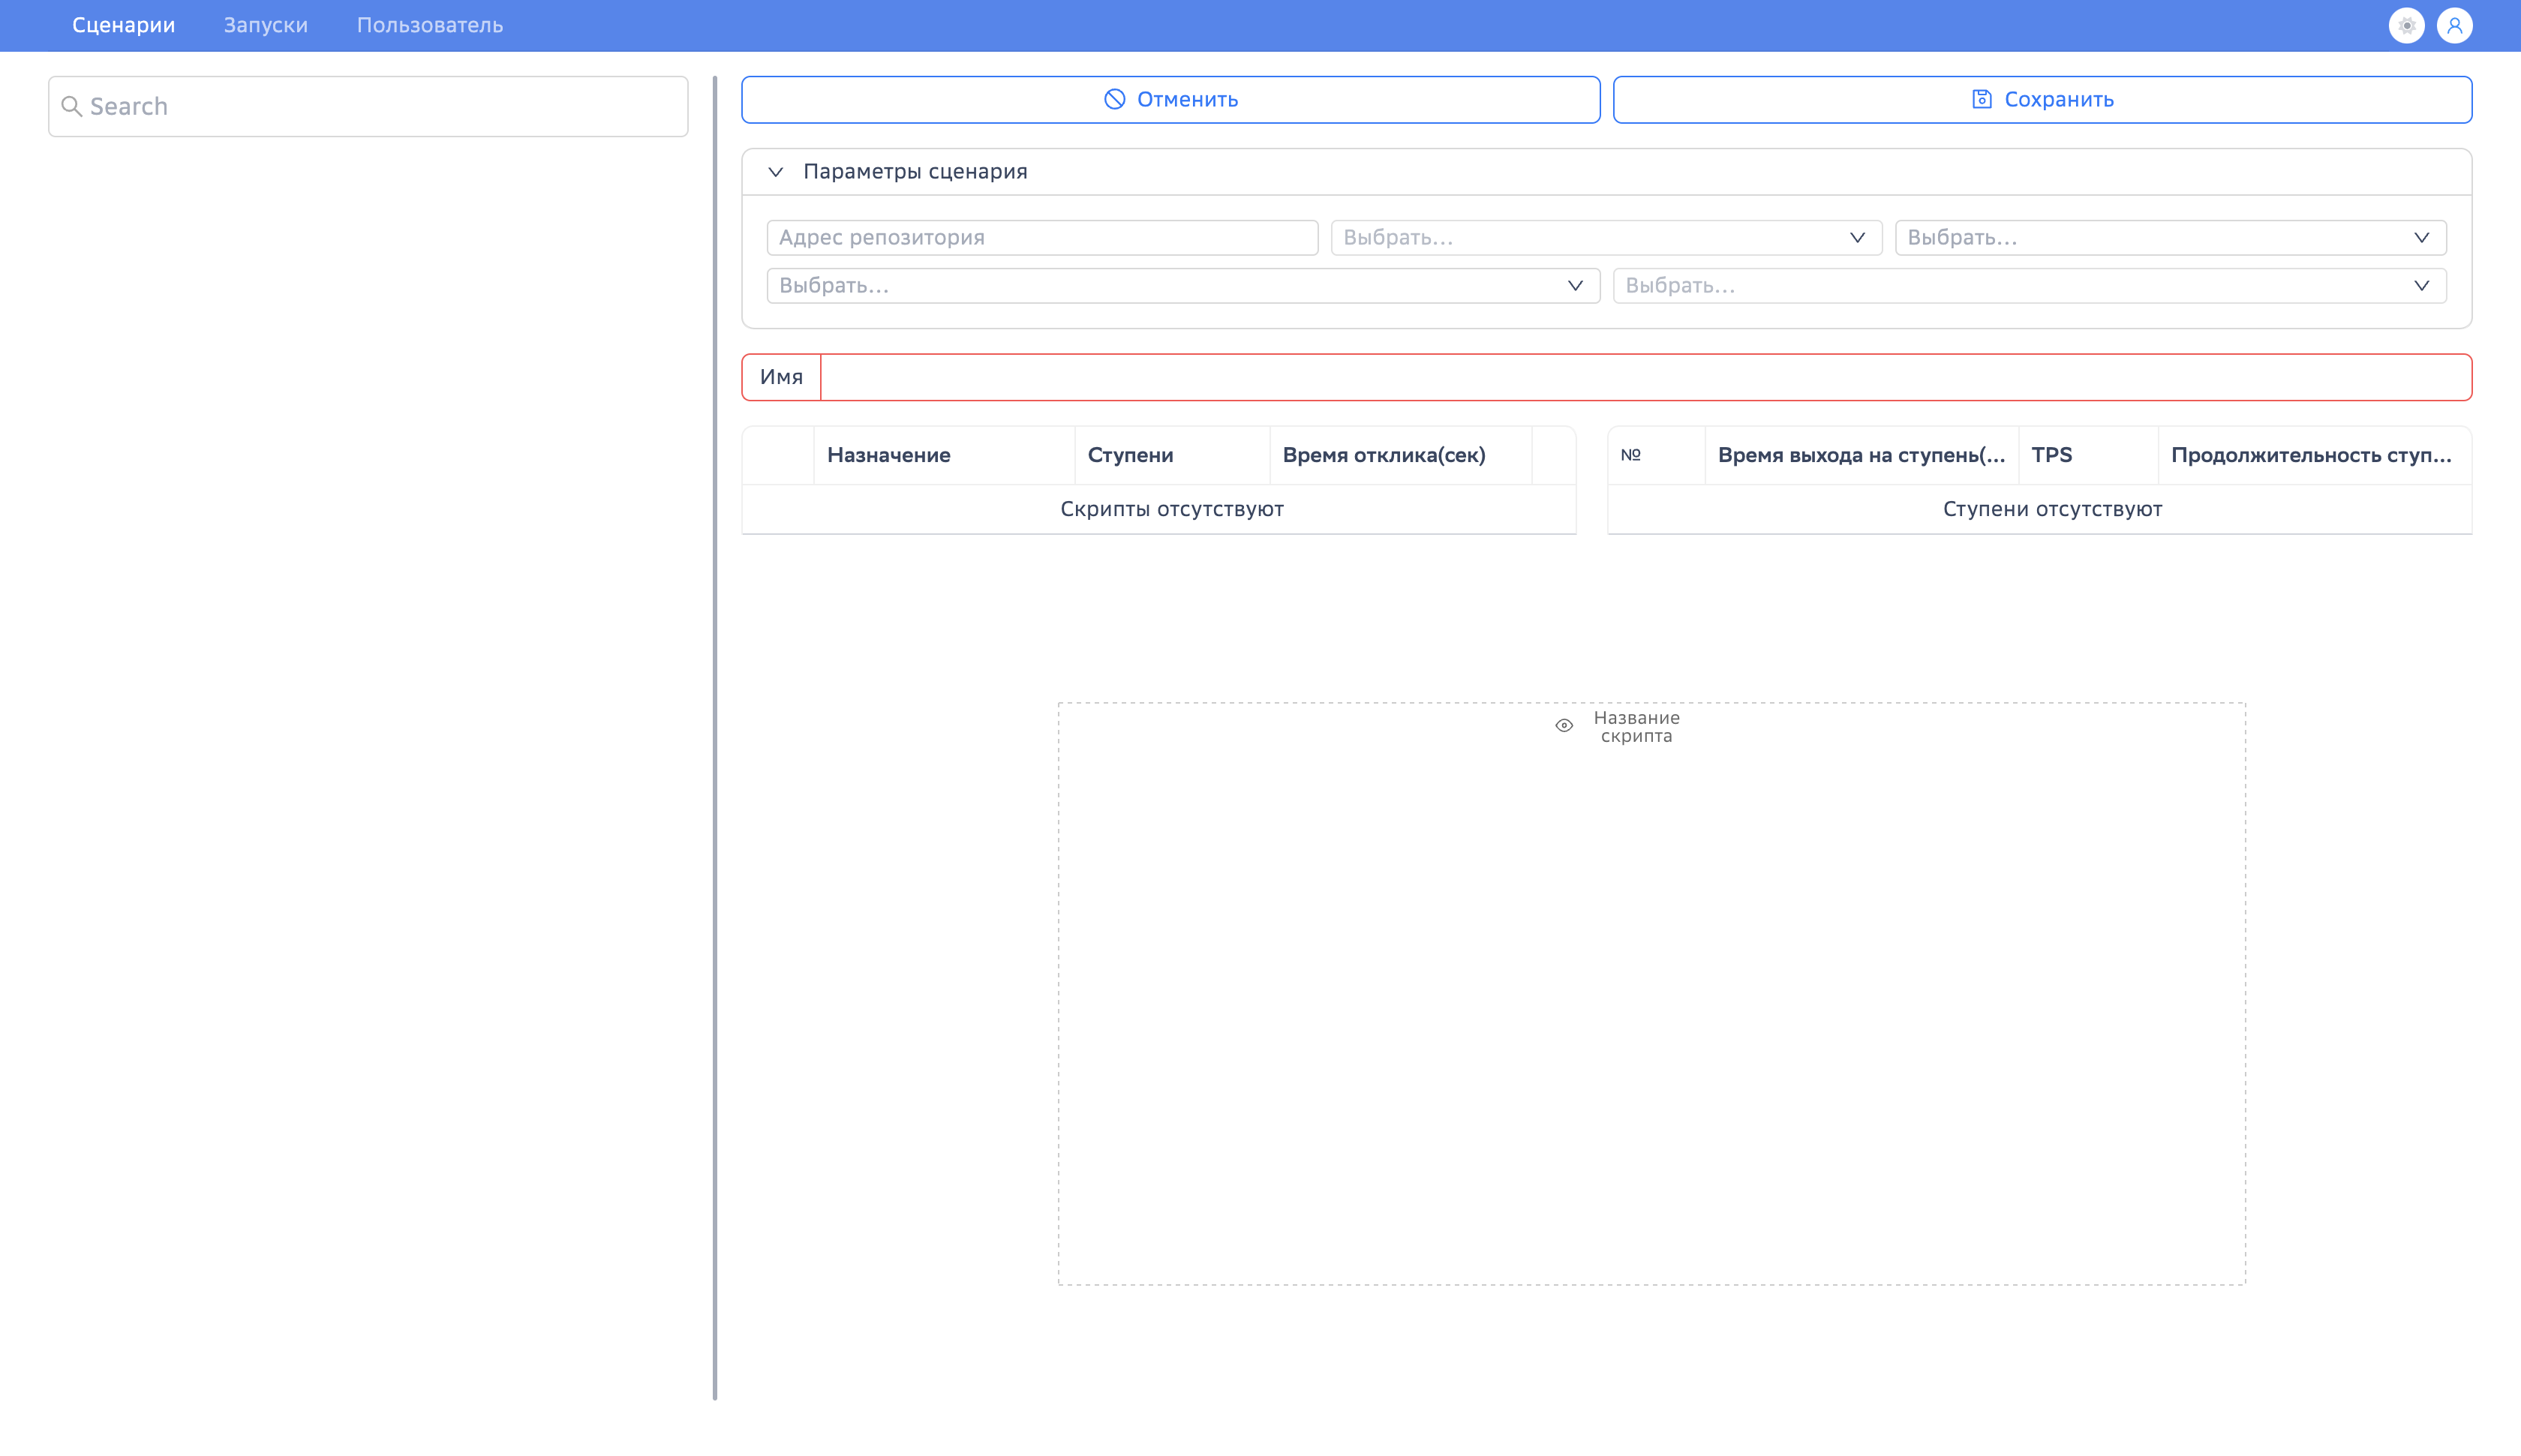Focus the Имя name input field

point(1644,377)
